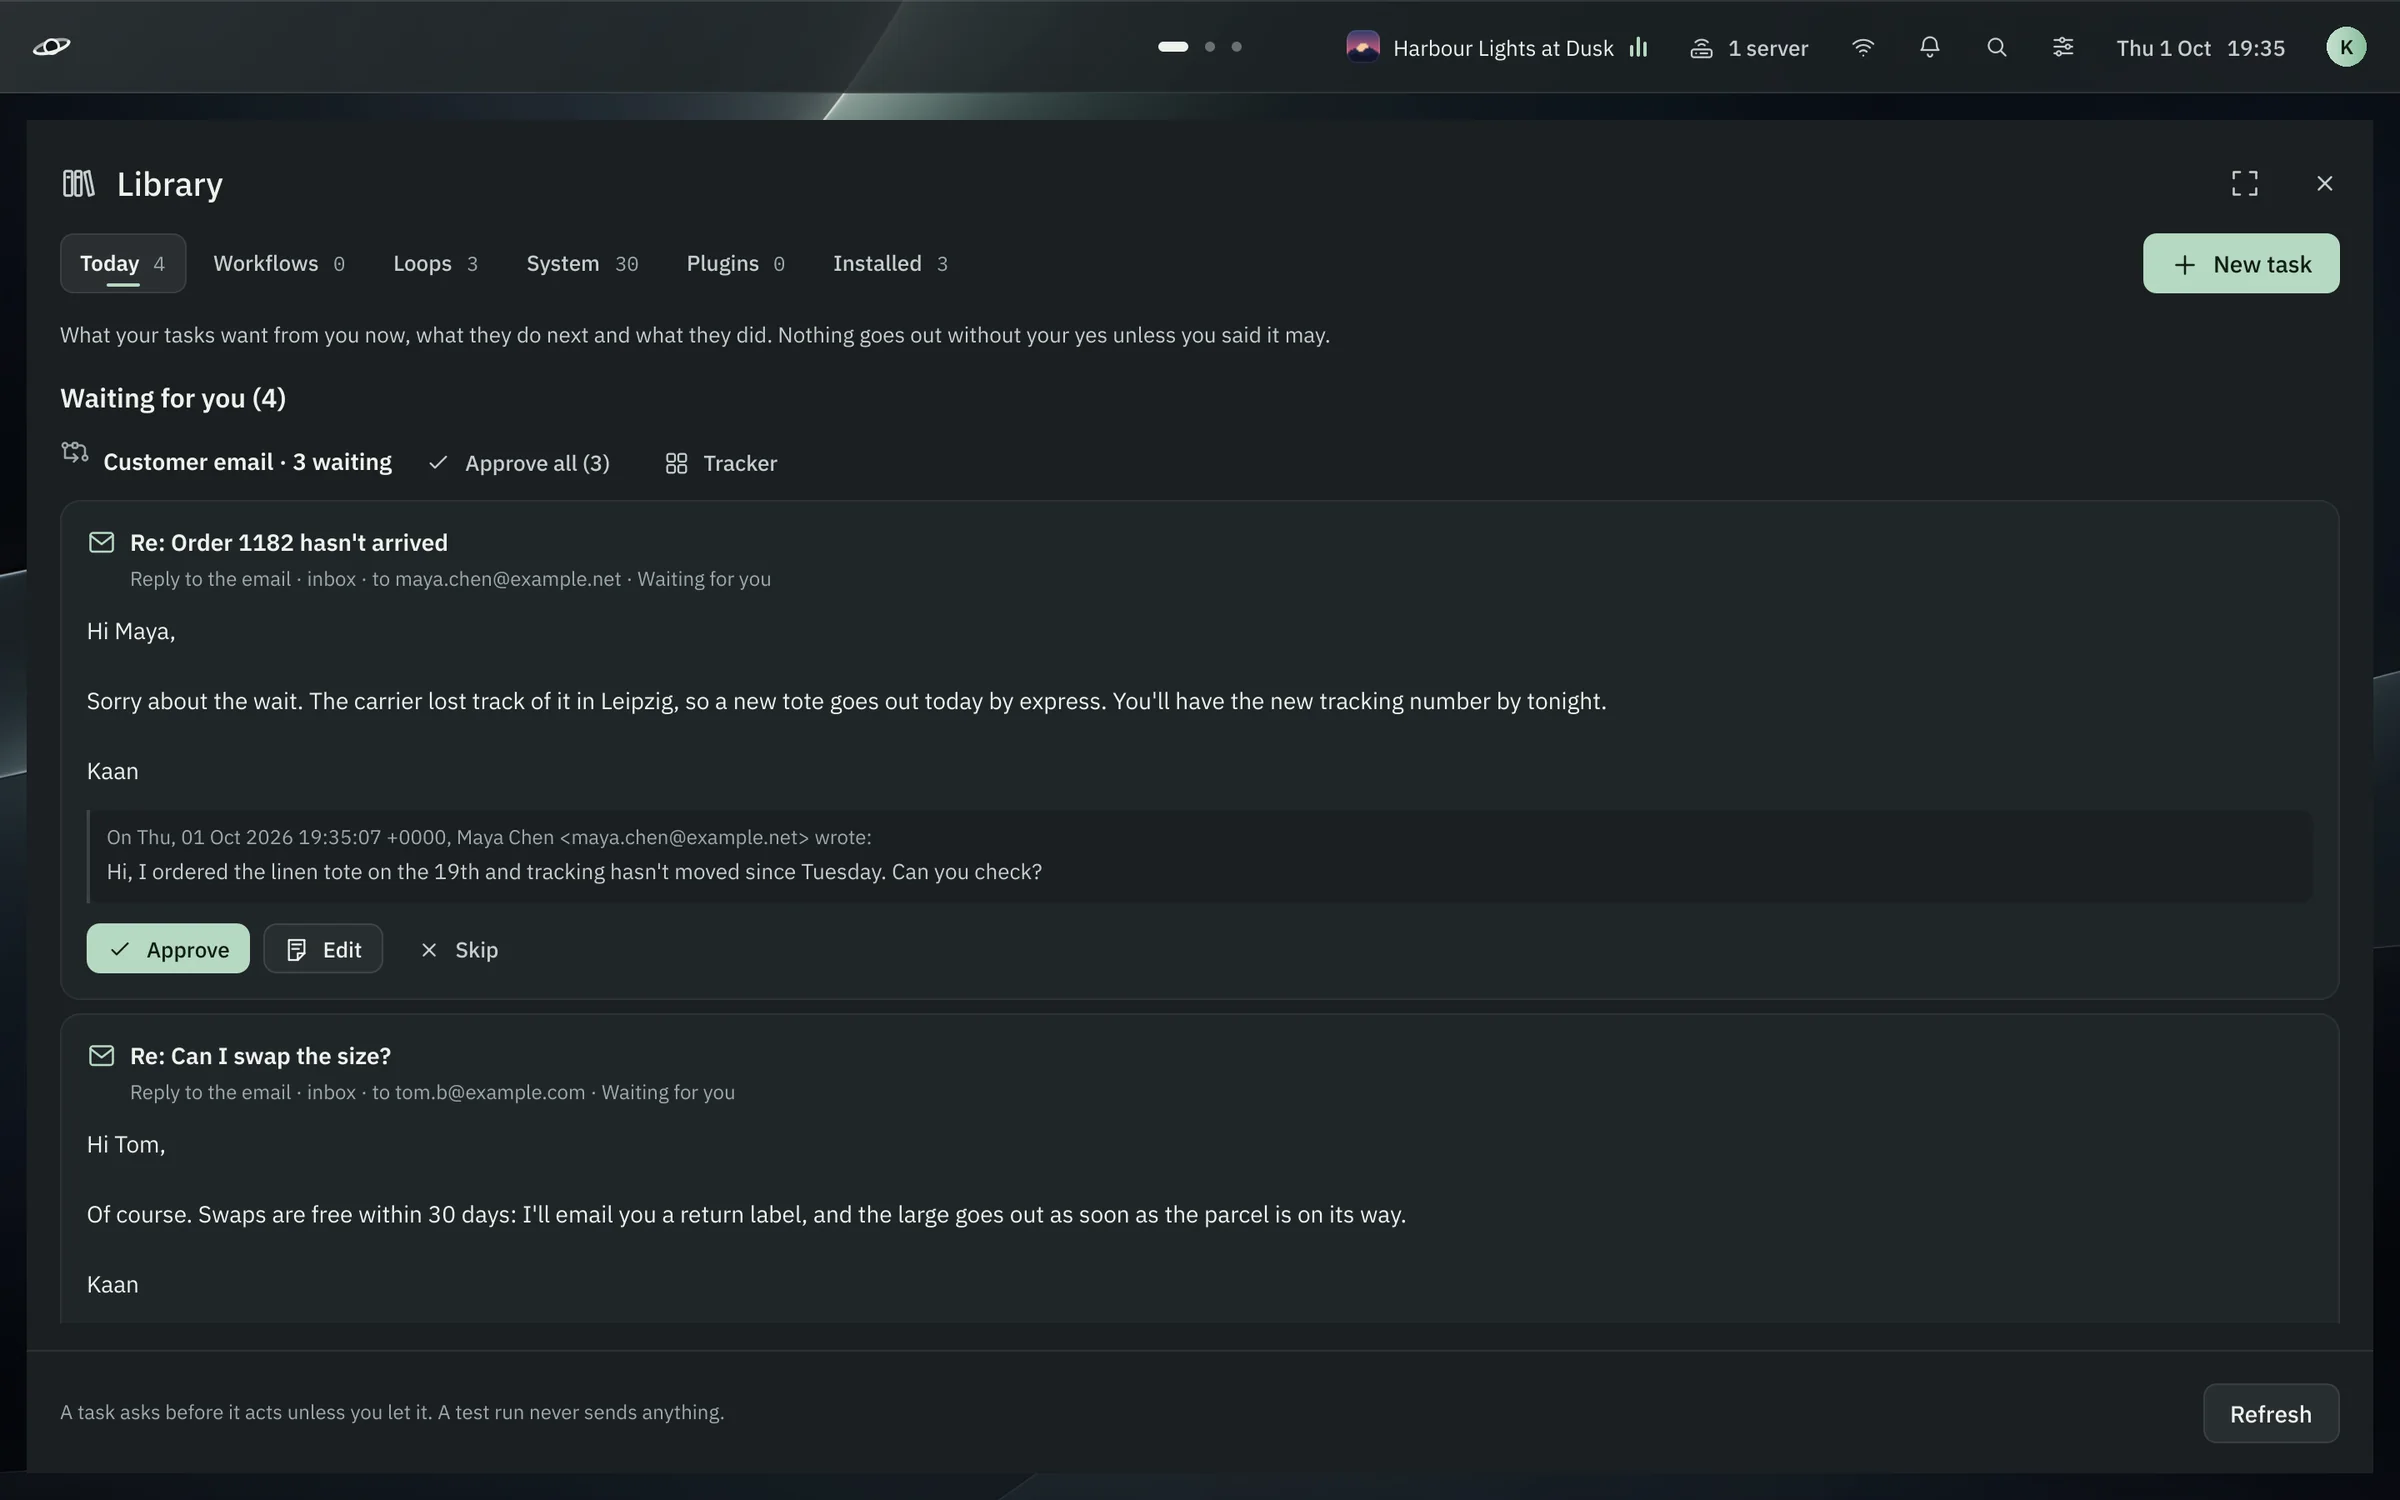Open the 1 server indicator
Screen dimensions: 2400x1500
[1749, 48]
